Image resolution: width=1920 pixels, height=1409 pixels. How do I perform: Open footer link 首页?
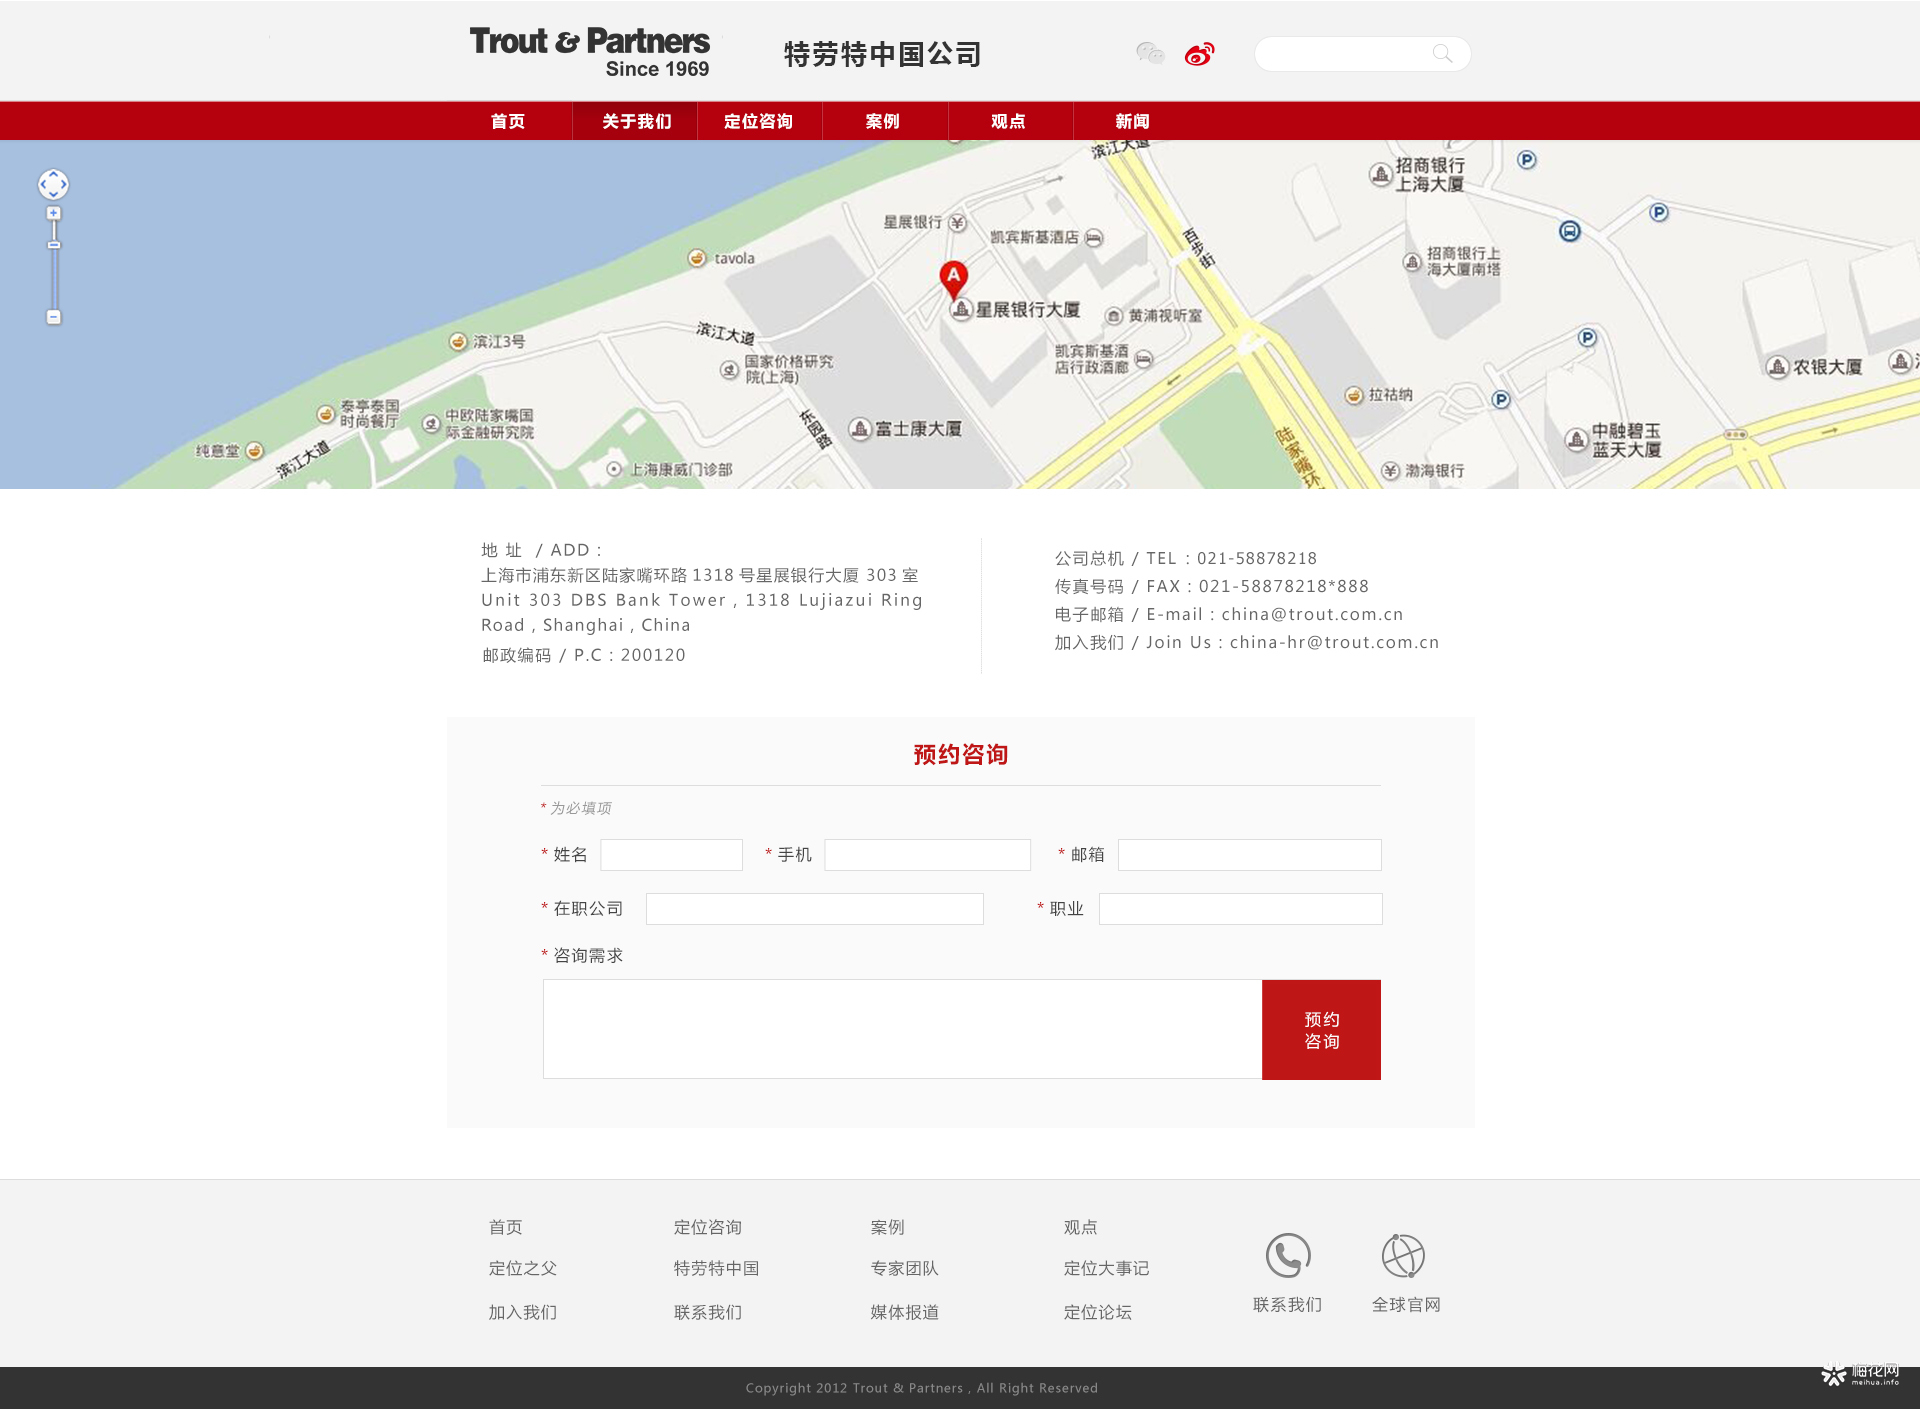tap(505, 1227)
